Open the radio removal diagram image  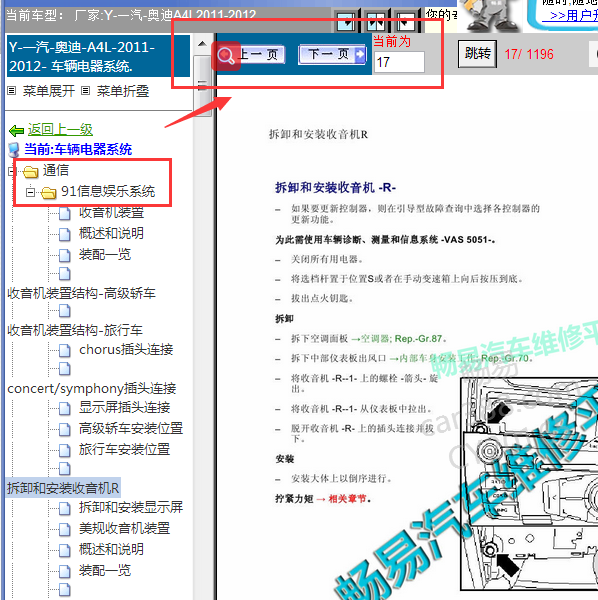point(529,484)
